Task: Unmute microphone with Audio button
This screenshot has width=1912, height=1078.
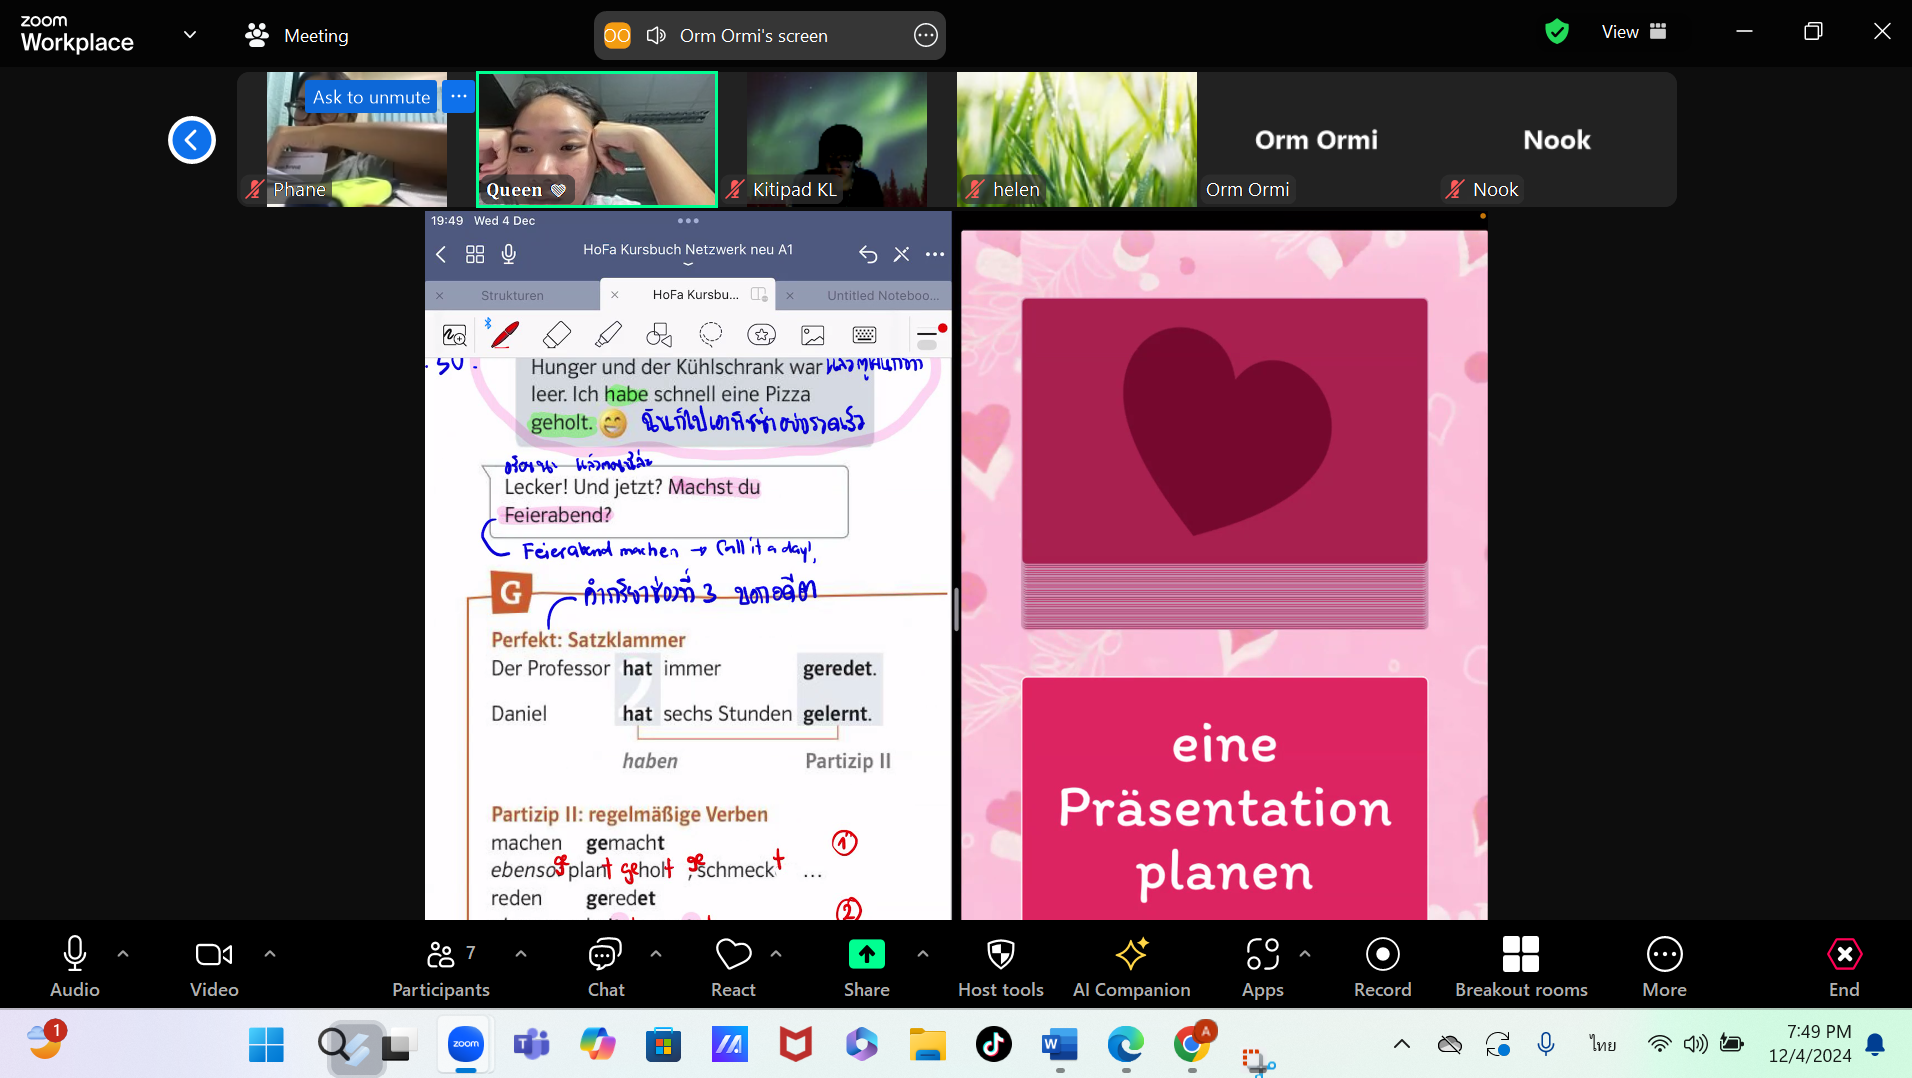Action: coord(75,966)
